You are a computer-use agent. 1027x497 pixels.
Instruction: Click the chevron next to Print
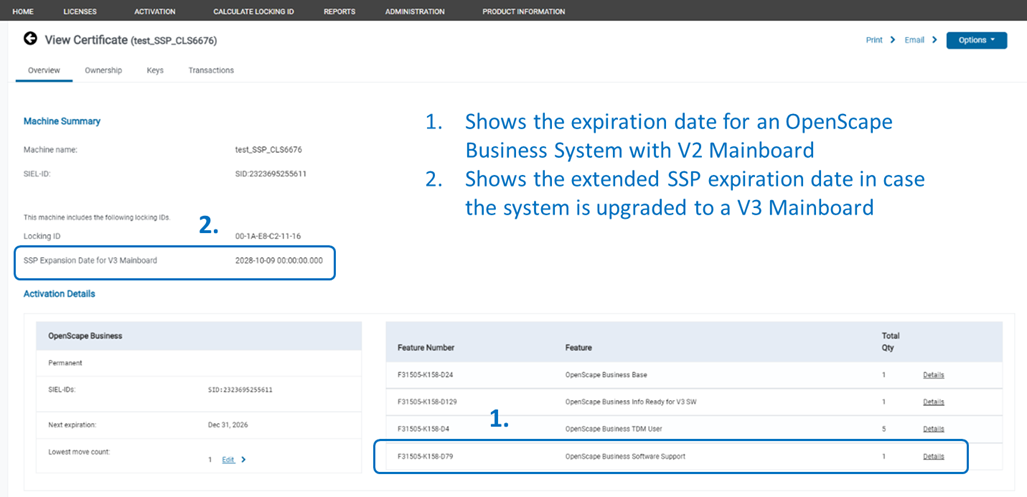pyautogui.click(x=893, y=40)
